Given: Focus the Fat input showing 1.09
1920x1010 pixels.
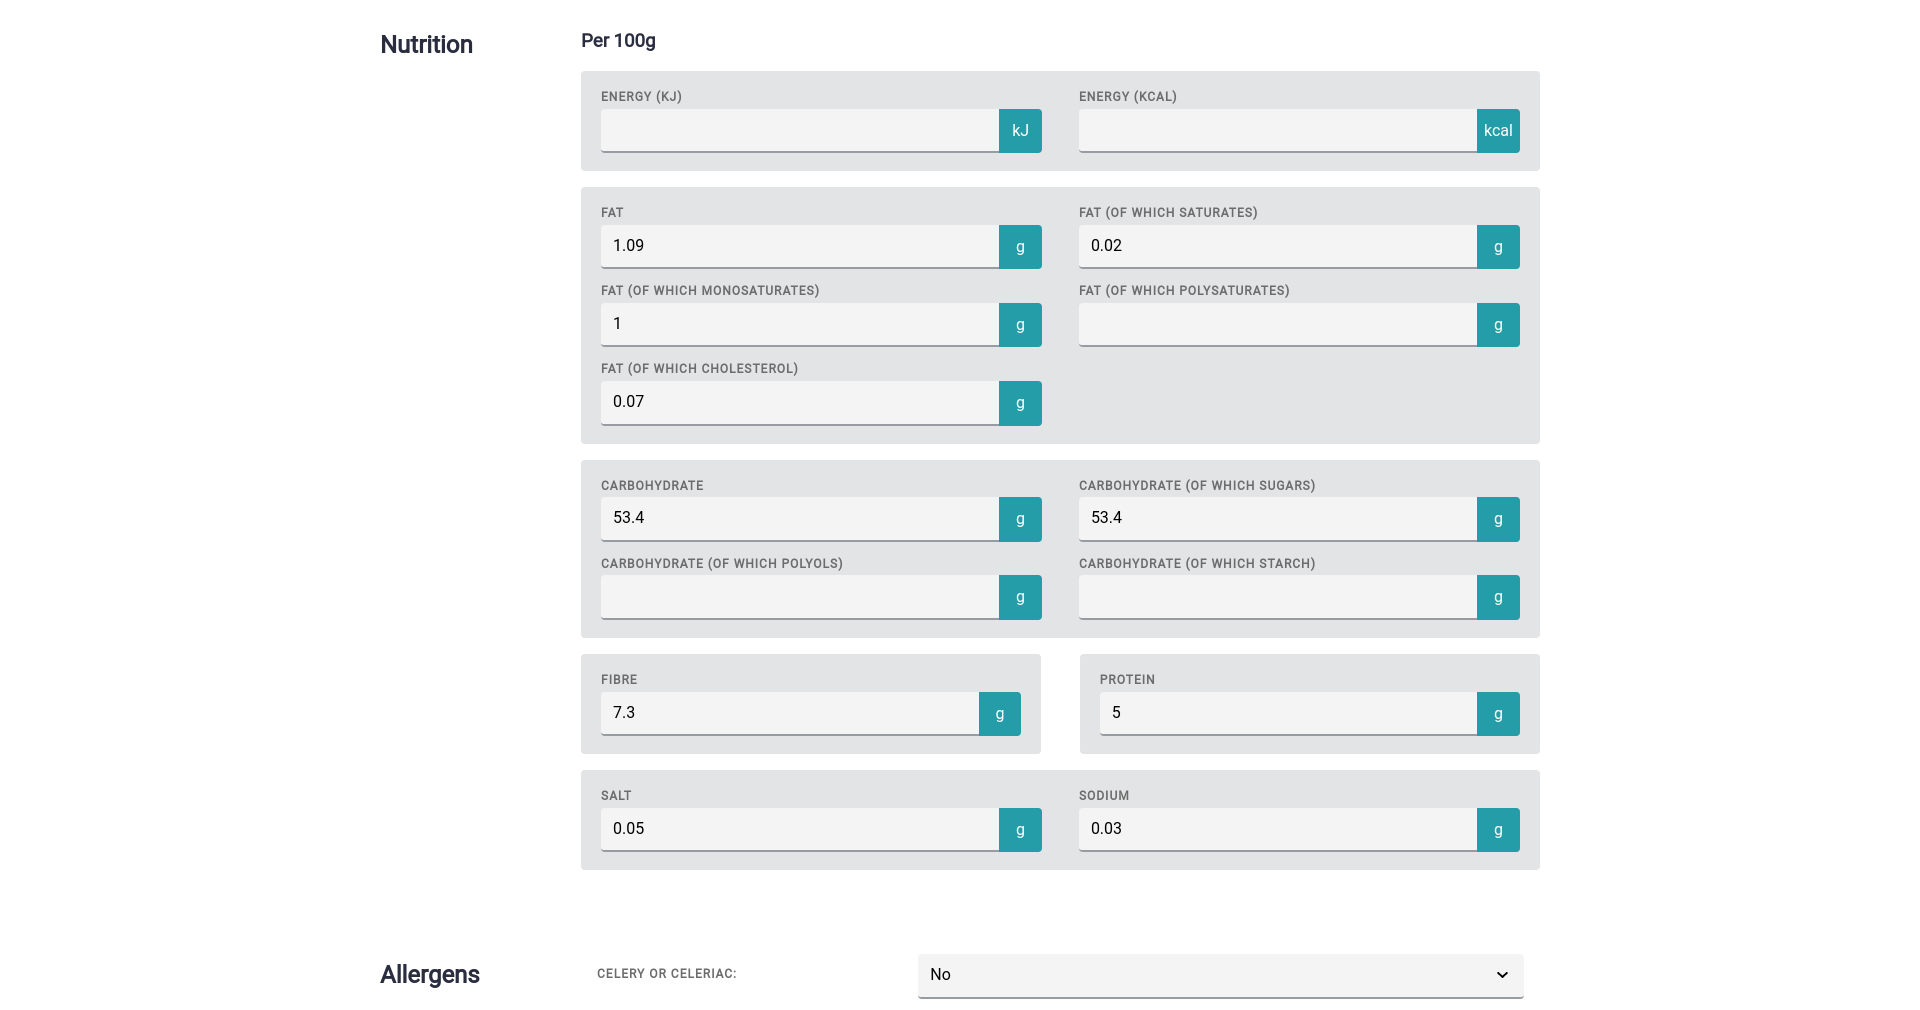Looking at the screenshot, I should [x=799, y=246].
